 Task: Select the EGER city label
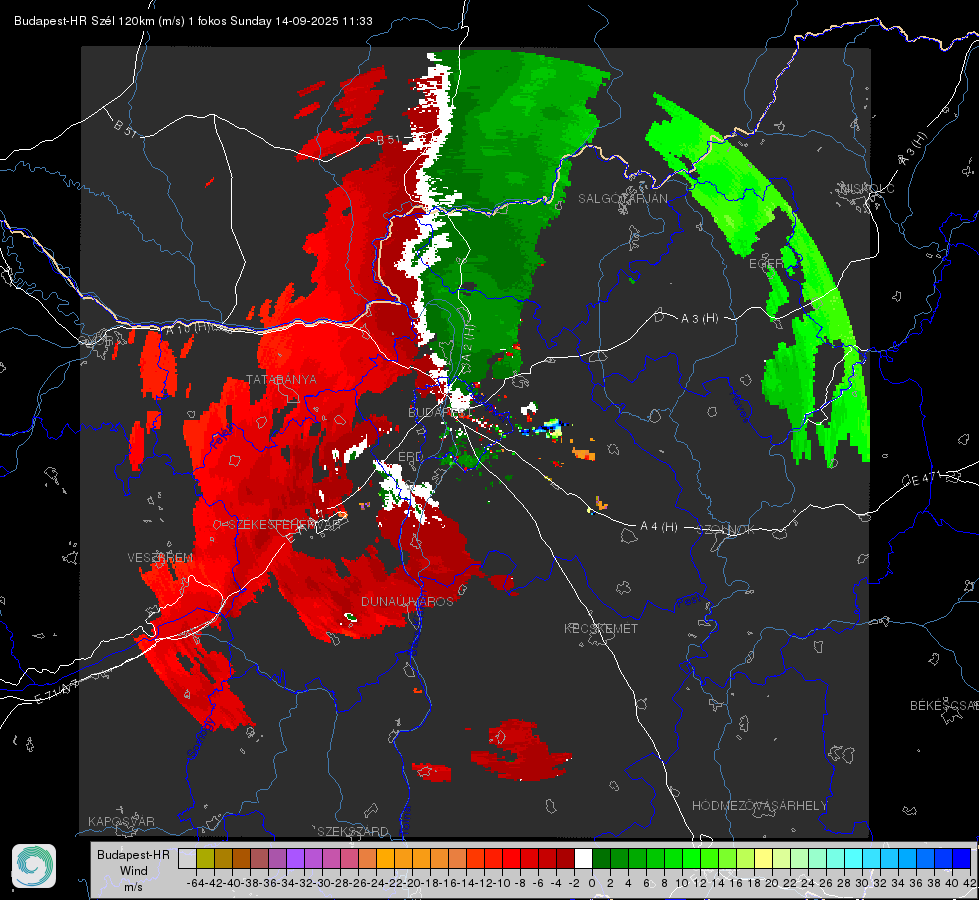766,264
